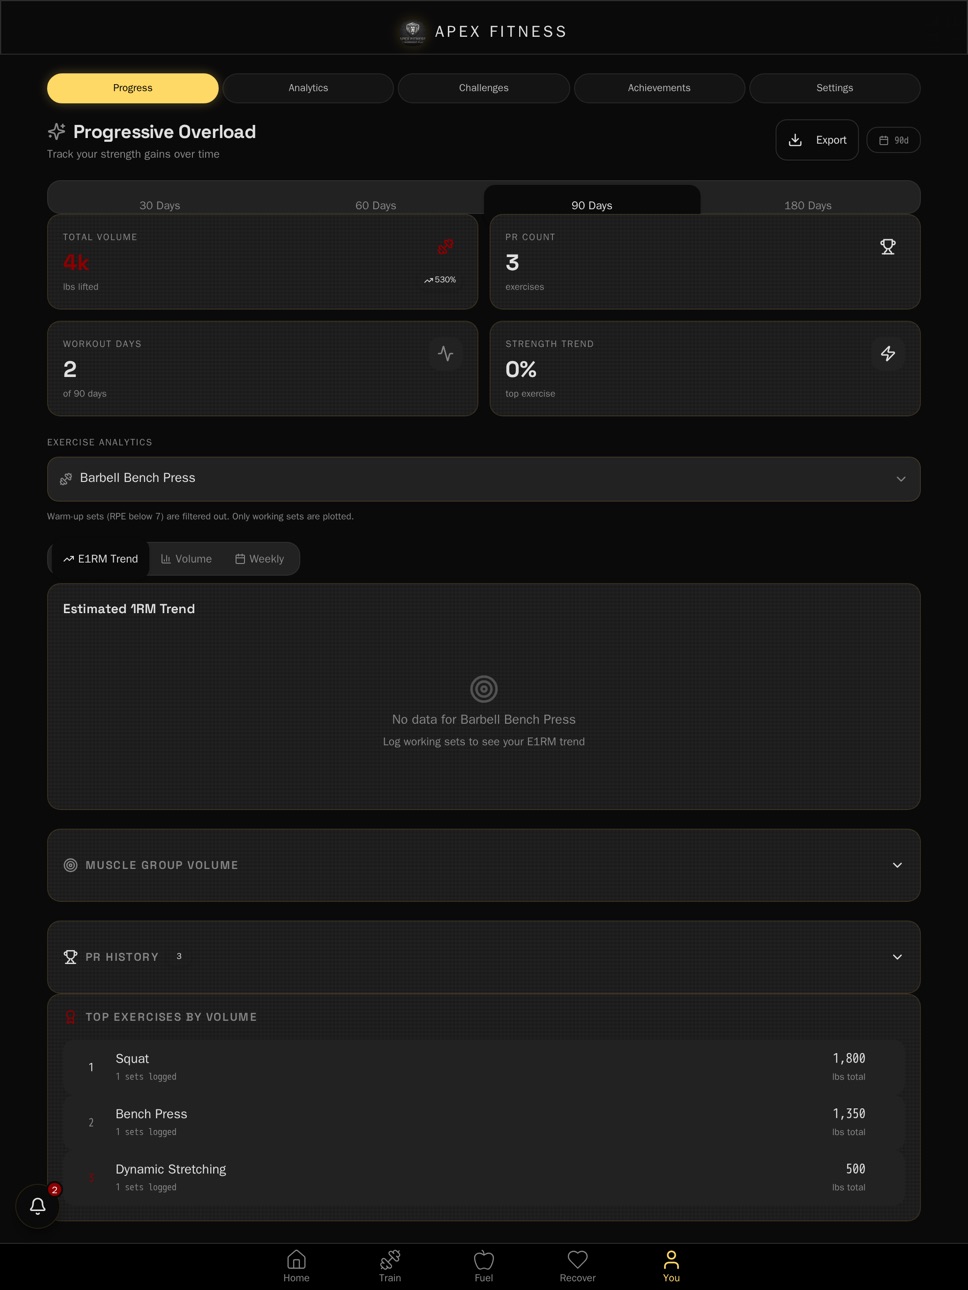
Task: Expand the PR History section chevron
Action: pyautogui.click(x=897, y=957)
